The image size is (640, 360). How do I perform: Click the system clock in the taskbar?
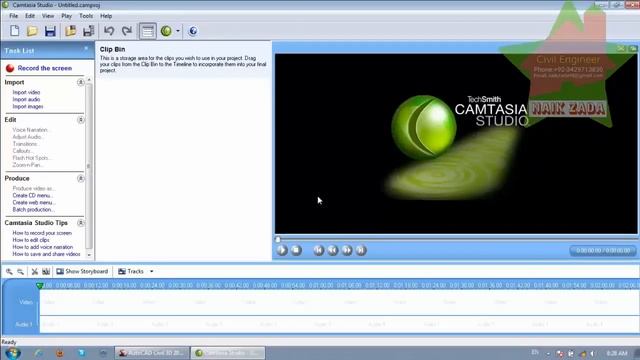[x=617, y=353]
